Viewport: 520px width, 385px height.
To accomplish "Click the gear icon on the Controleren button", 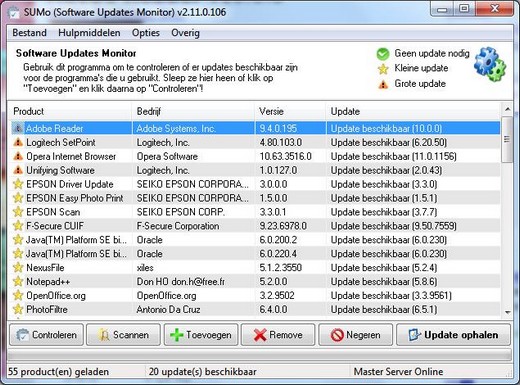I will 23,335.
